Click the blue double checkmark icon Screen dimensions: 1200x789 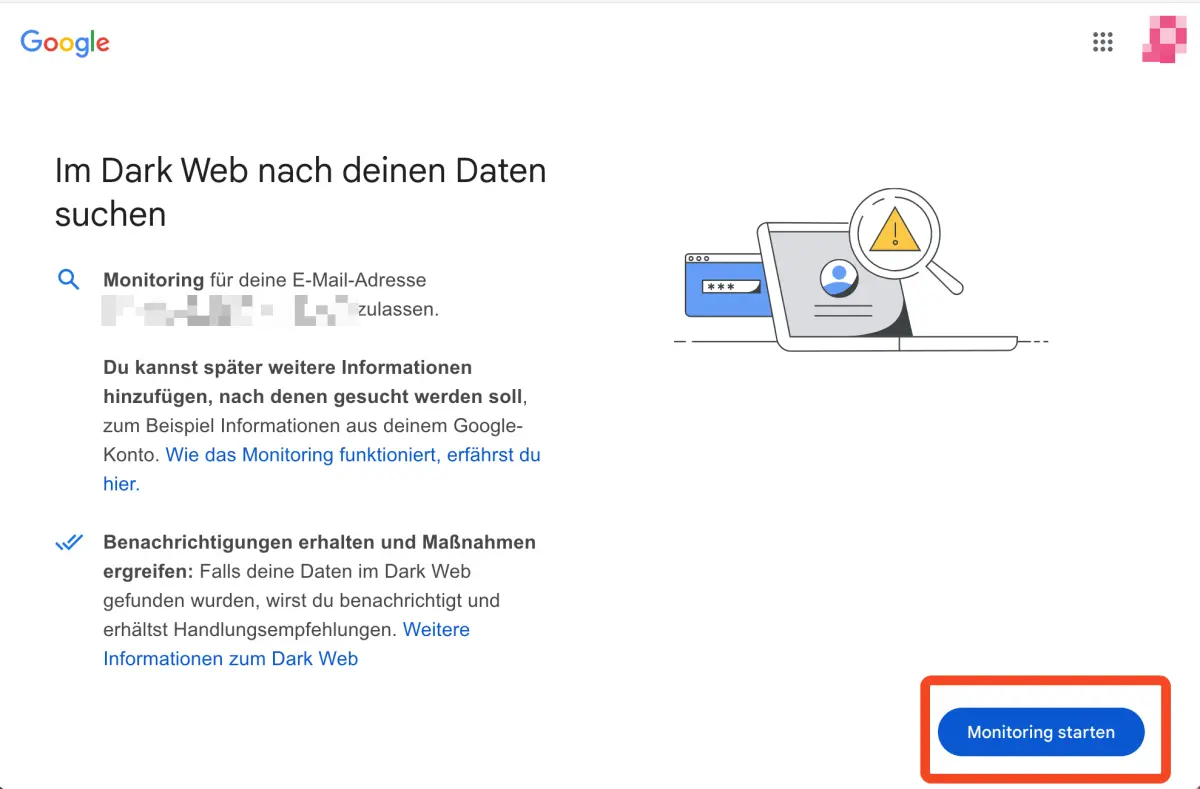coord(69,543)
